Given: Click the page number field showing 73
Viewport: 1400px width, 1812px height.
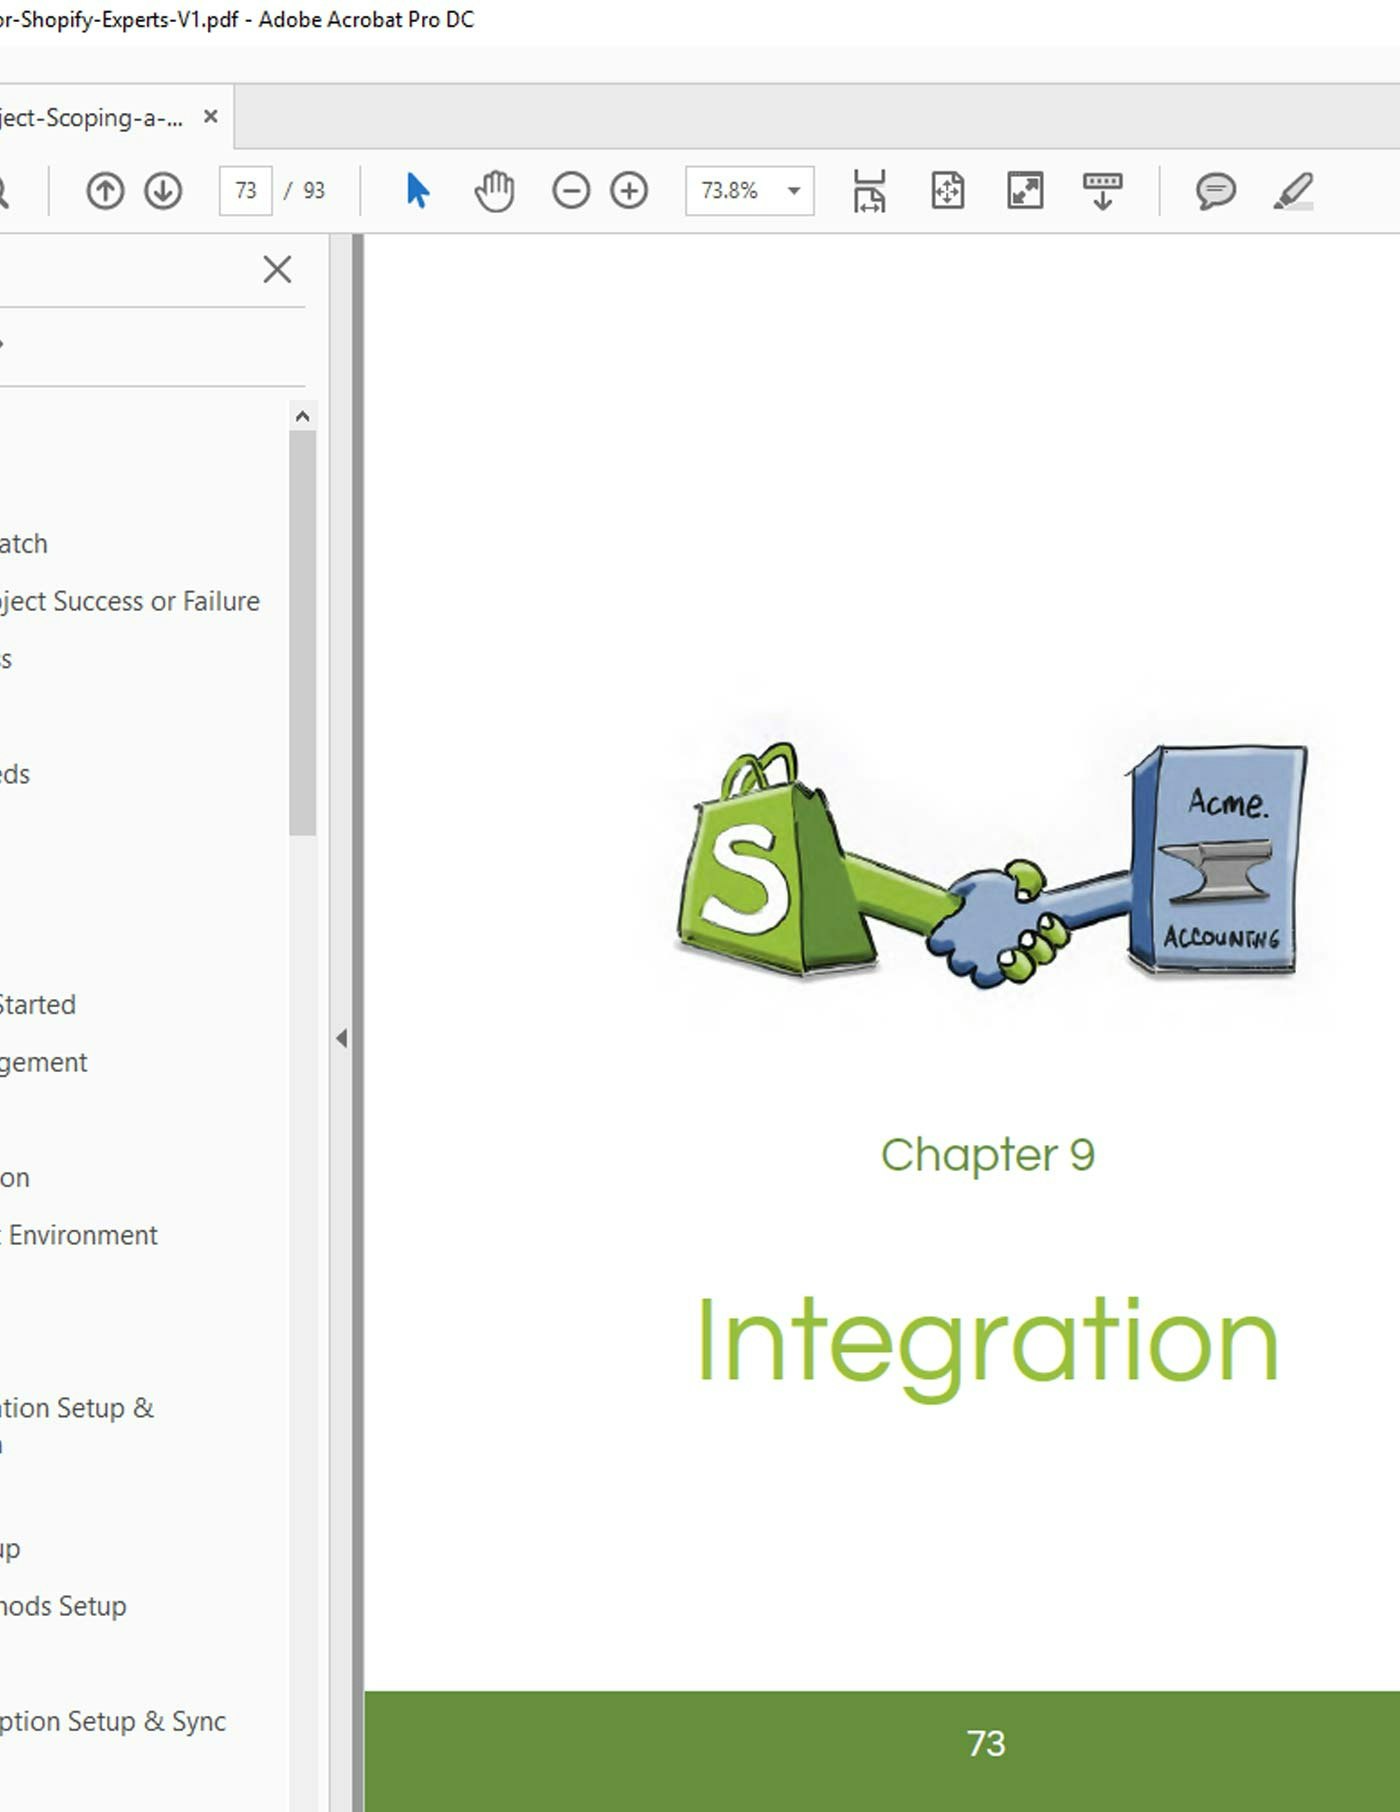Looking at the screenshot, I should [246, 190].
